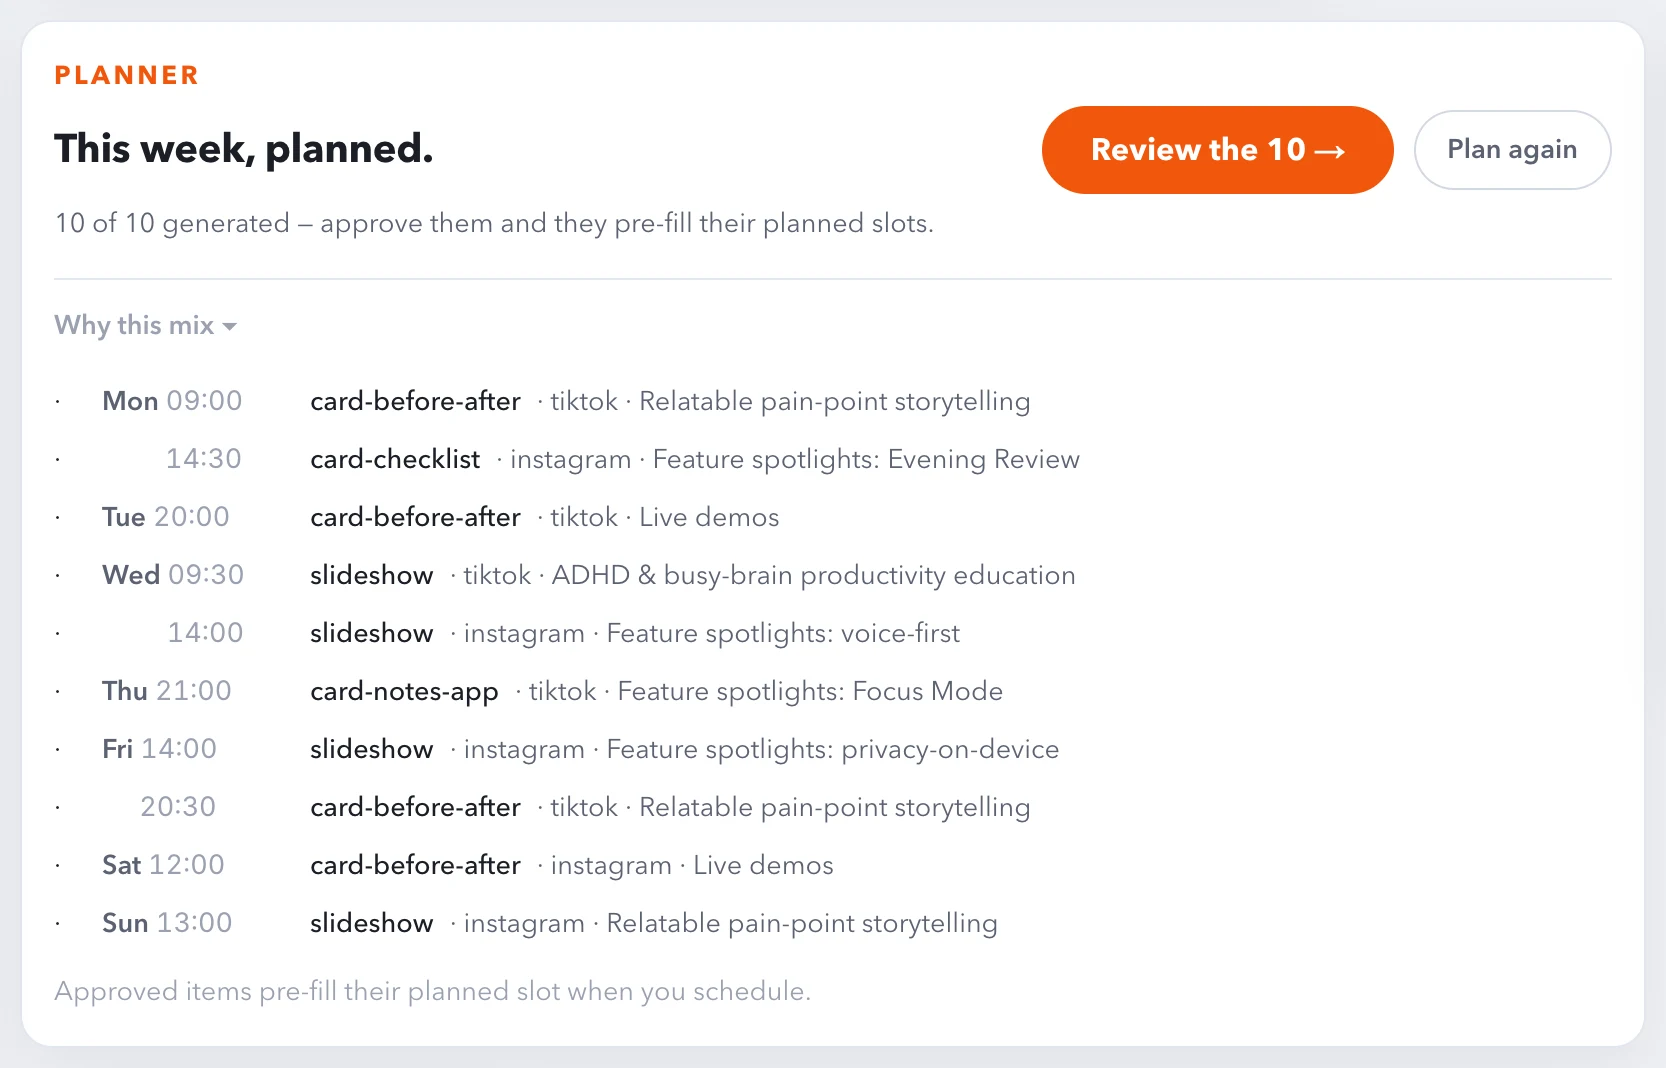
Task: Select the 20:30 card-before-after tiktok entry
Action: (566, 807)
